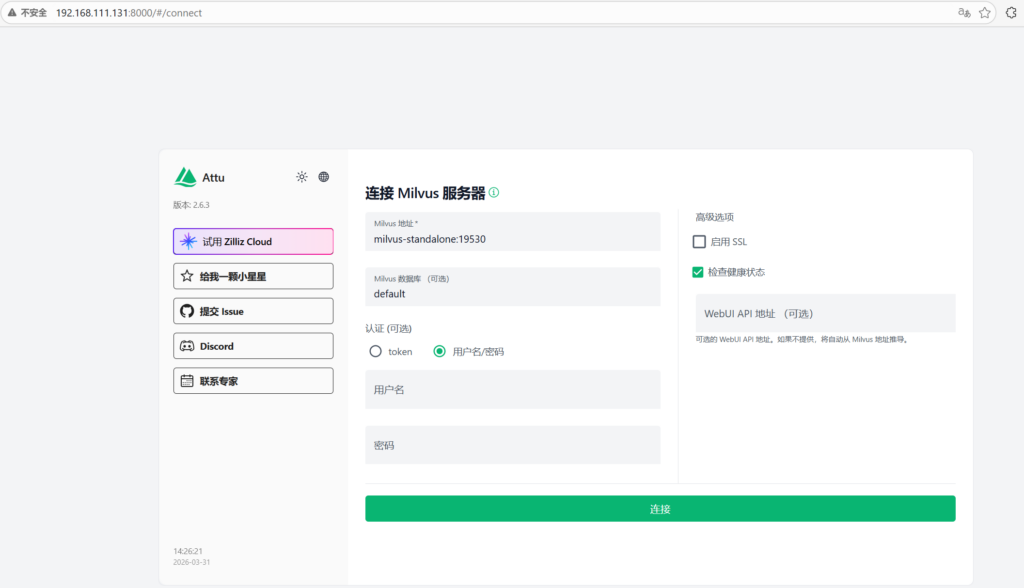Click the browser translate page icon
The width and height of the screenshot is (1024, 588).
point(964,13)
